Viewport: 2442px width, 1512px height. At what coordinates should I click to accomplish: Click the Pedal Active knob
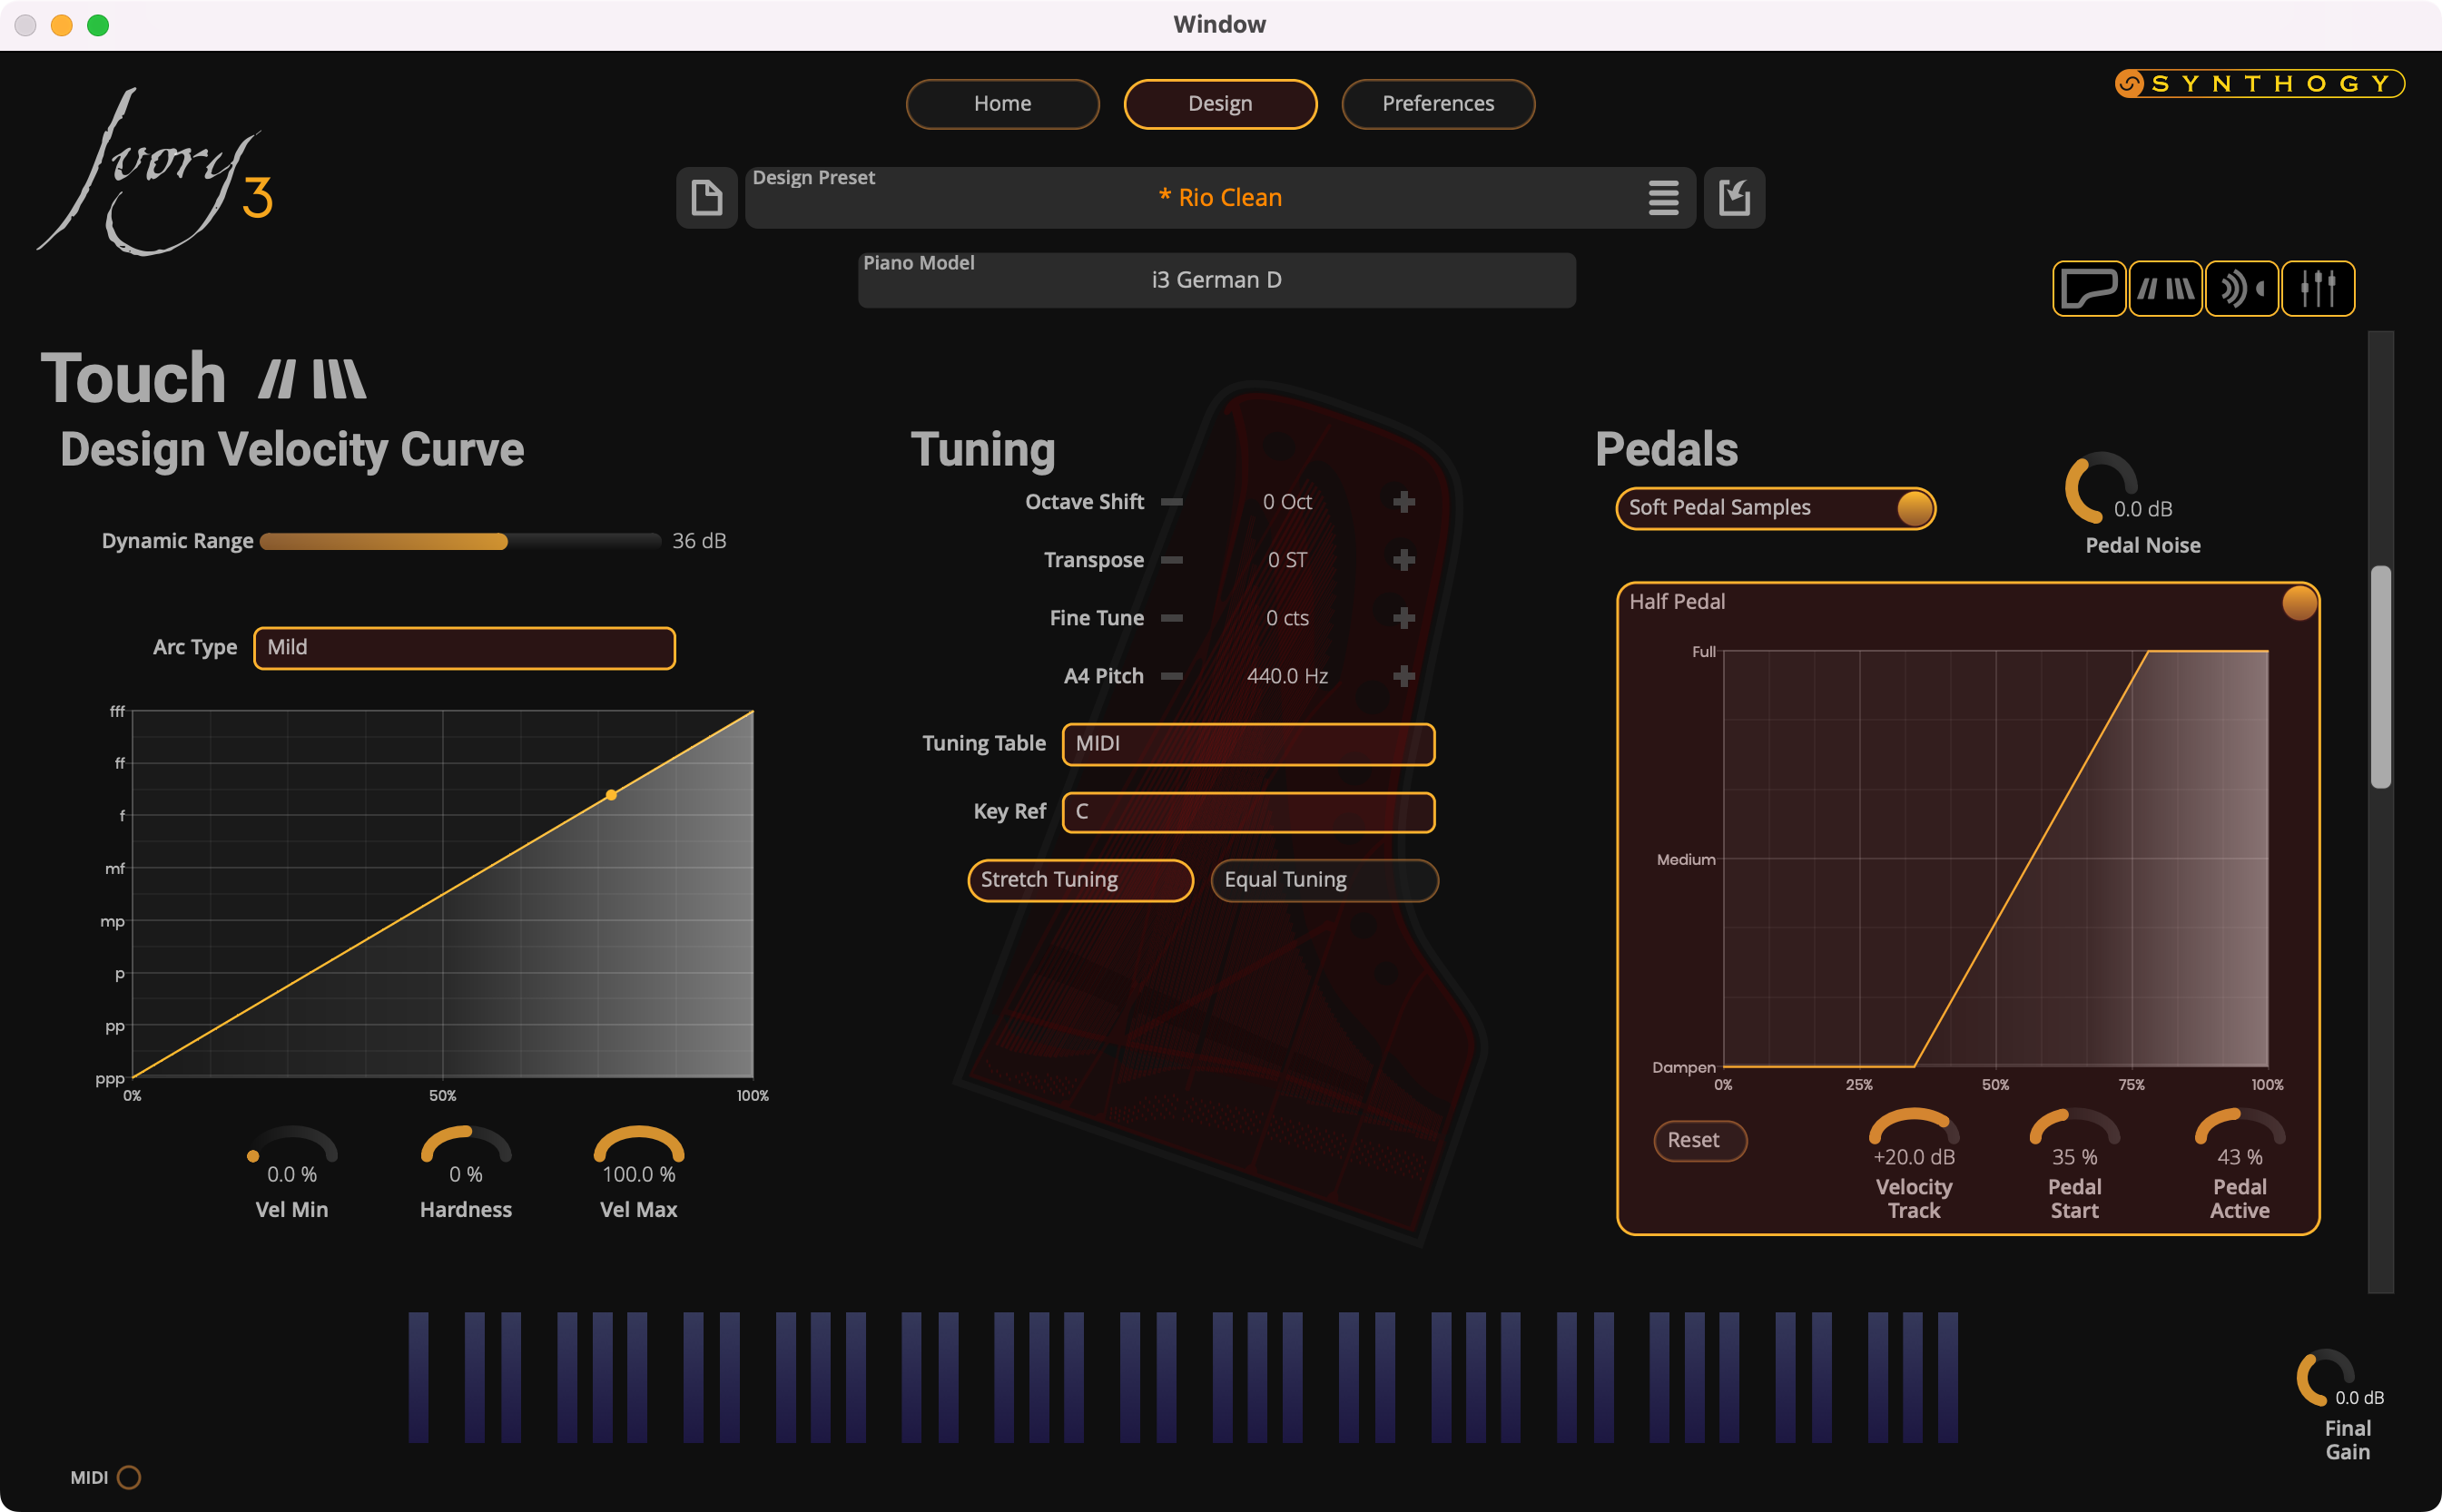click(2240, 1127)
